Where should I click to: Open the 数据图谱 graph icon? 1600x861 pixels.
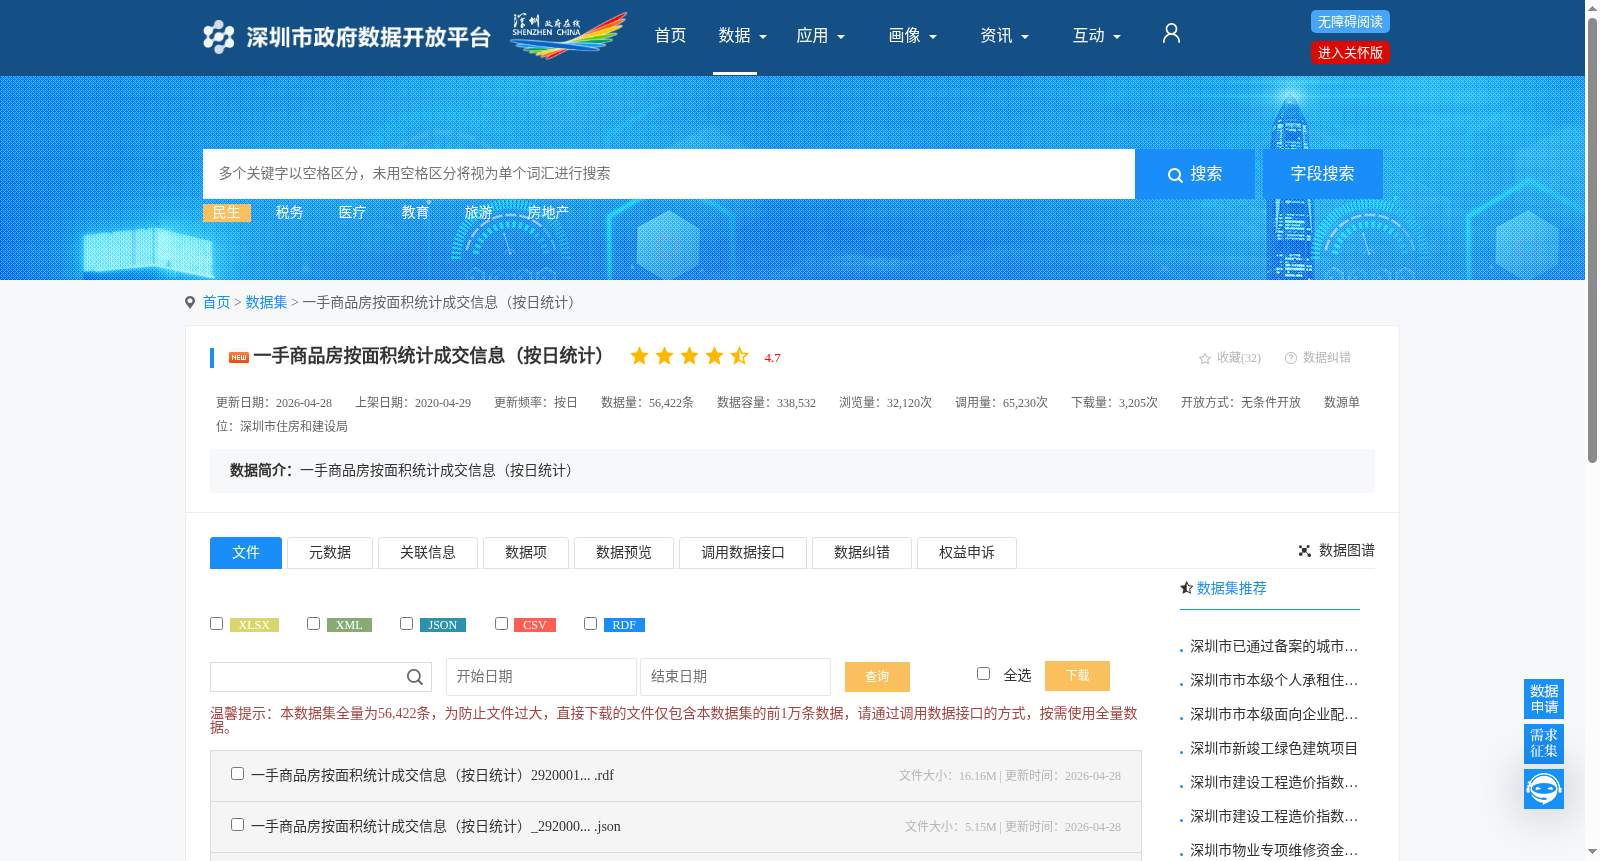pyautogui.click(x=1304, y=551)
